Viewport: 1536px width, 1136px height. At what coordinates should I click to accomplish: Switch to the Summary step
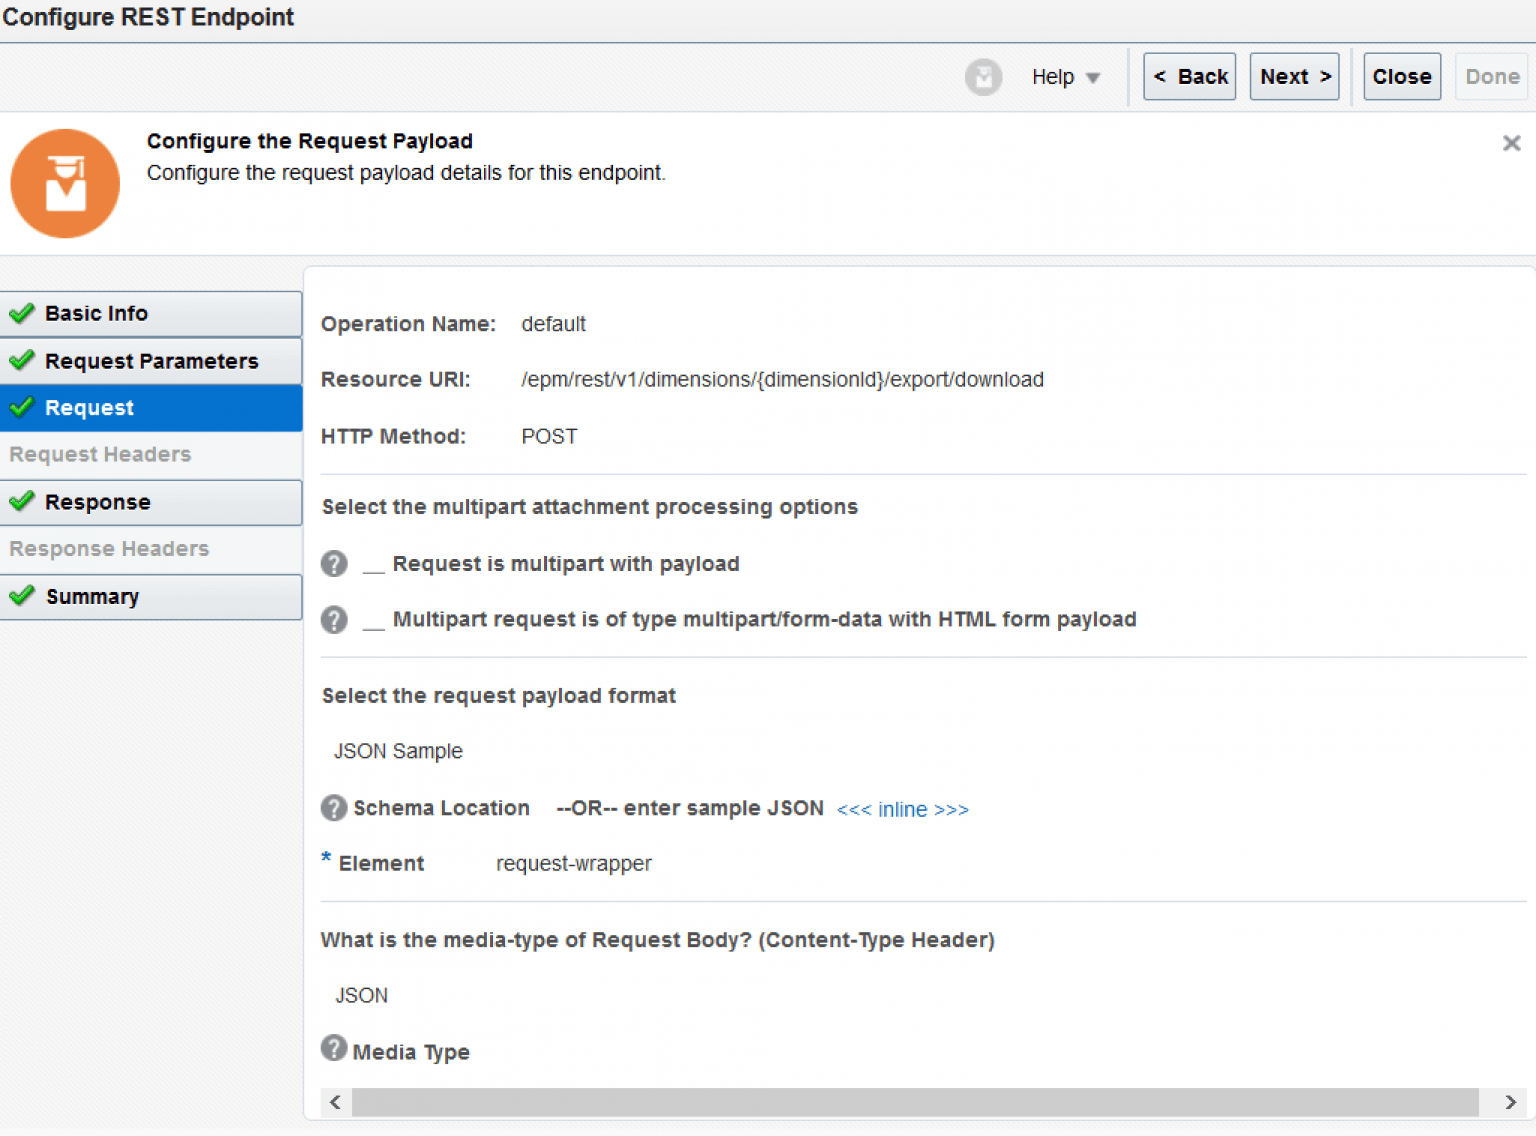(93, 596)
